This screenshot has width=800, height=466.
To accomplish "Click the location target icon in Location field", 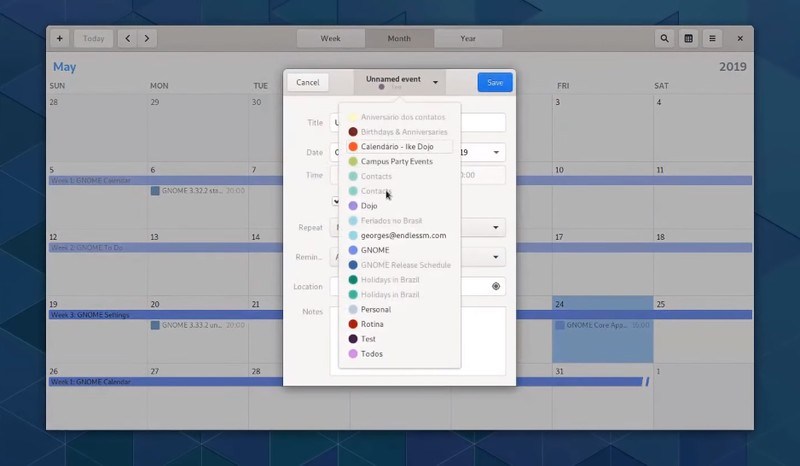I will click(496, 286).
